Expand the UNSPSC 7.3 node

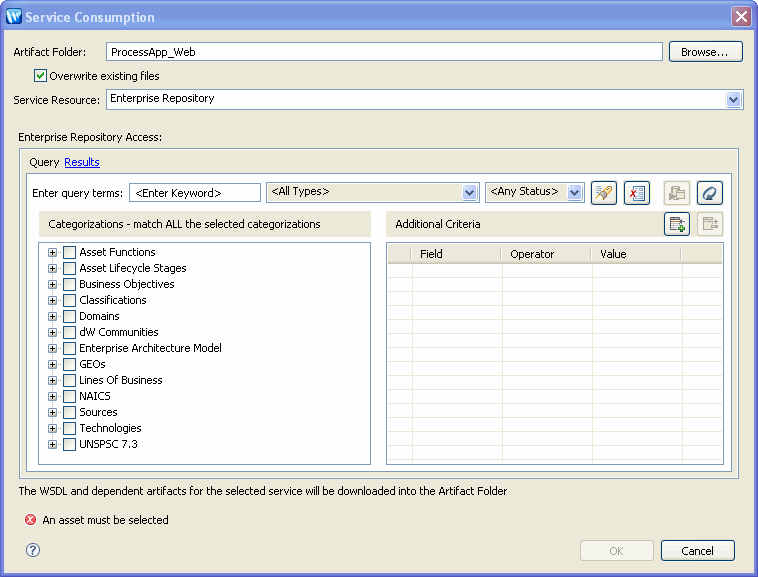(52, 444)
